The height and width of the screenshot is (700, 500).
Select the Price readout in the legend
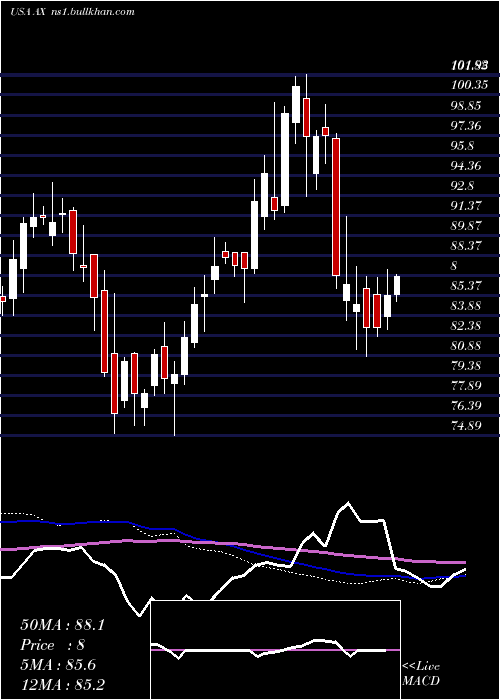click(52, 645)
